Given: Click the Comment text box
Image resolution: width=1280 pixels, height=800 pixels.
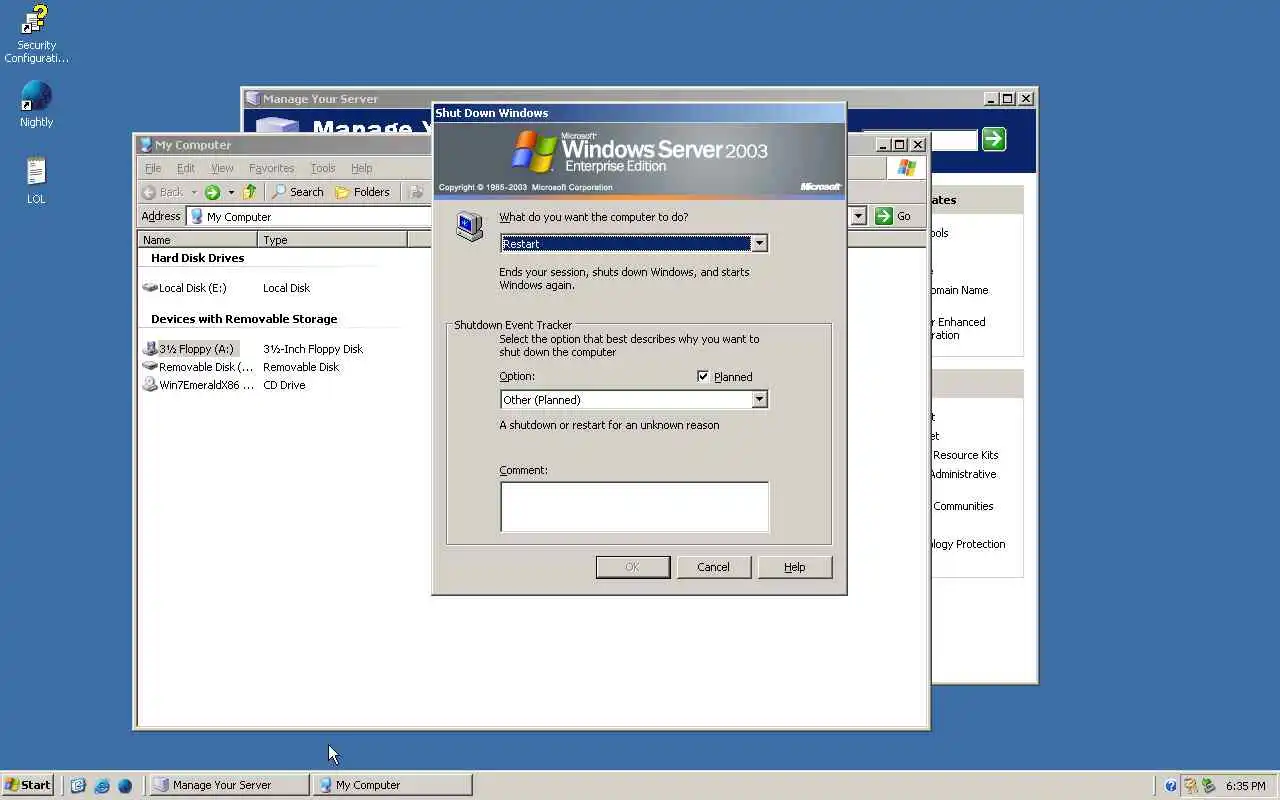Looking at the screenshot, I should pyautogui.click(x=634, y=507).
